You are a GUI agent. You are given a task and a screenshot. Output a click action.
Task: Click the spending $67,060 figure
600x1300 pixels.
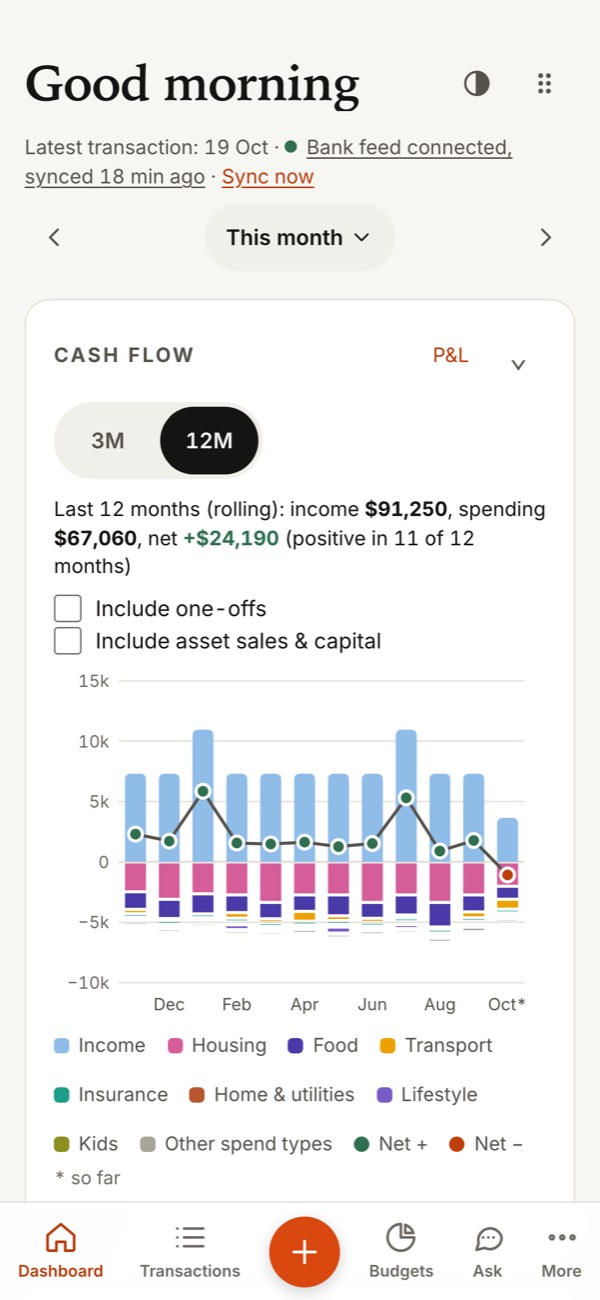[x=95, y=539]
